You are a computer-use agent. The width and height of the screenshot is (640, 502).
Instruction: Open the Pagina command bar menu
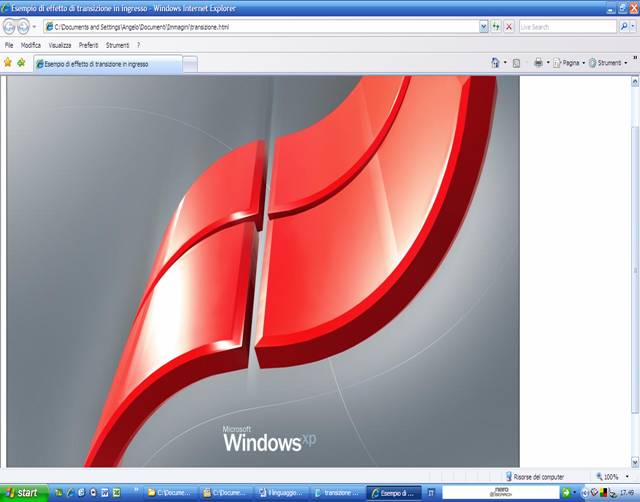click(569, 63)
